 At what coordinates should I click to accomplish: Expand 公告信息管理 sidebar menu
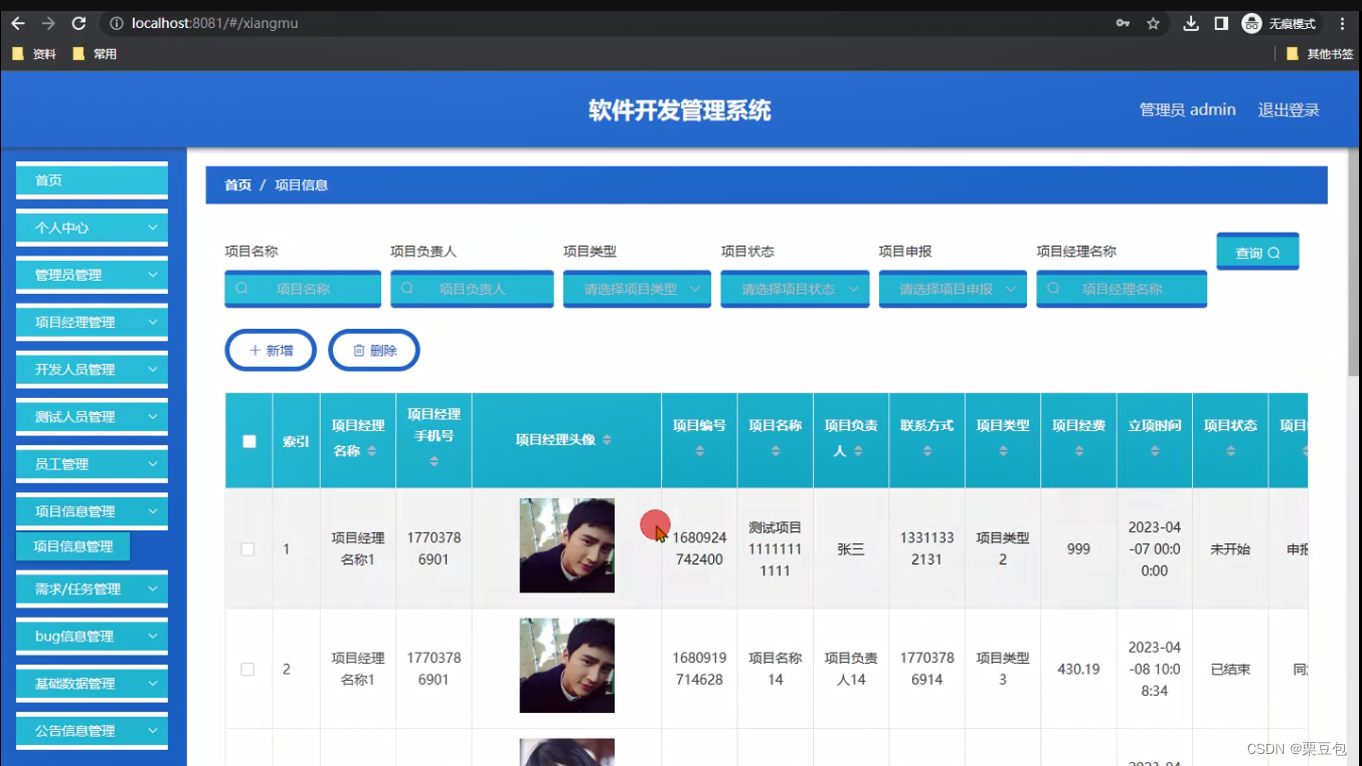click(x=92, y=731)
